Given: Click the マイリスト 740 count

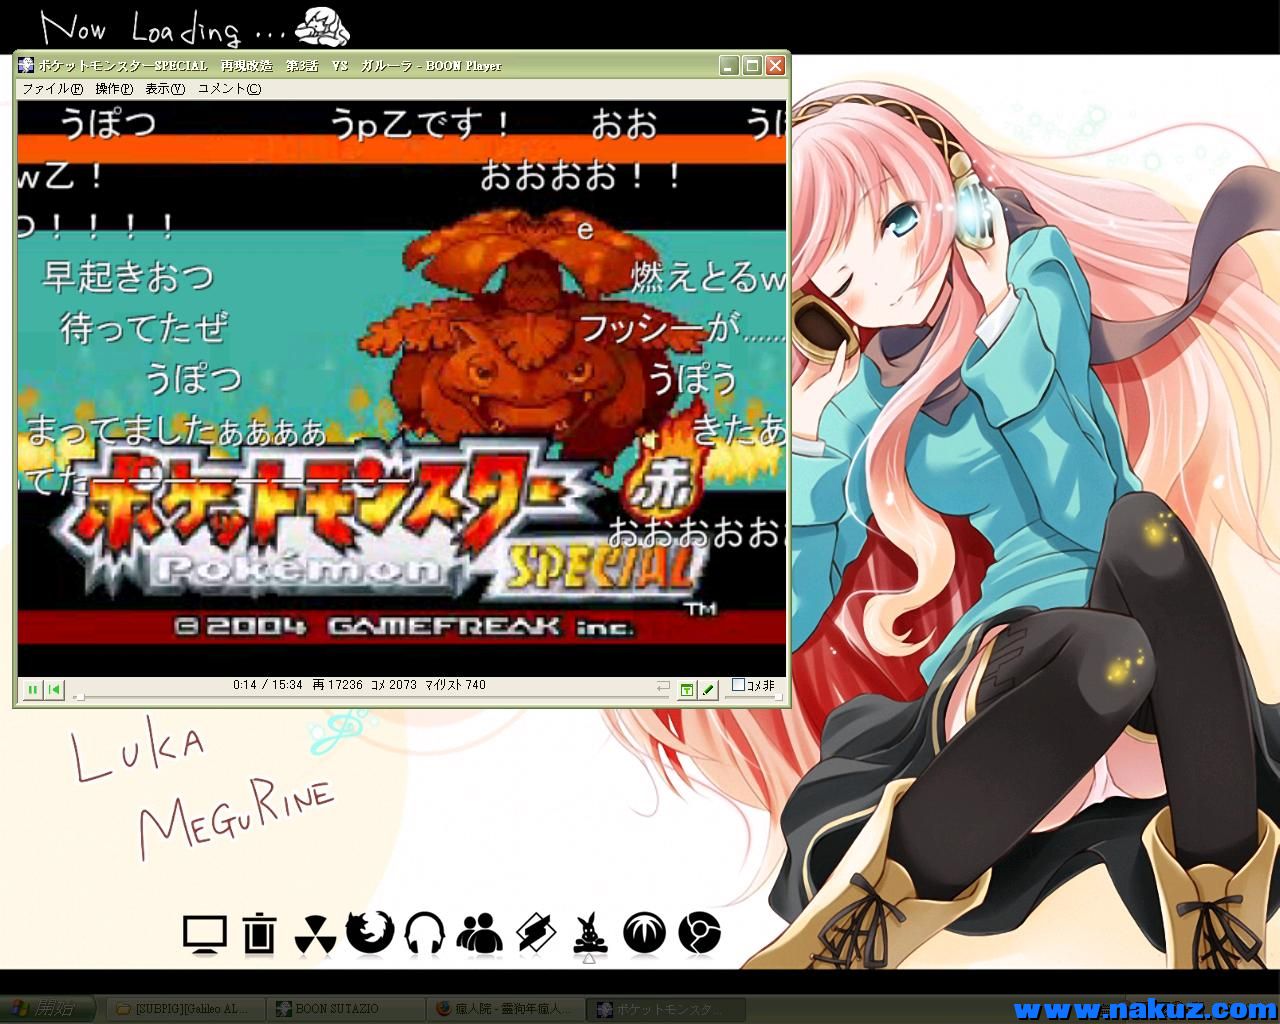Looking at the screenshot, I should coord(455,685).
